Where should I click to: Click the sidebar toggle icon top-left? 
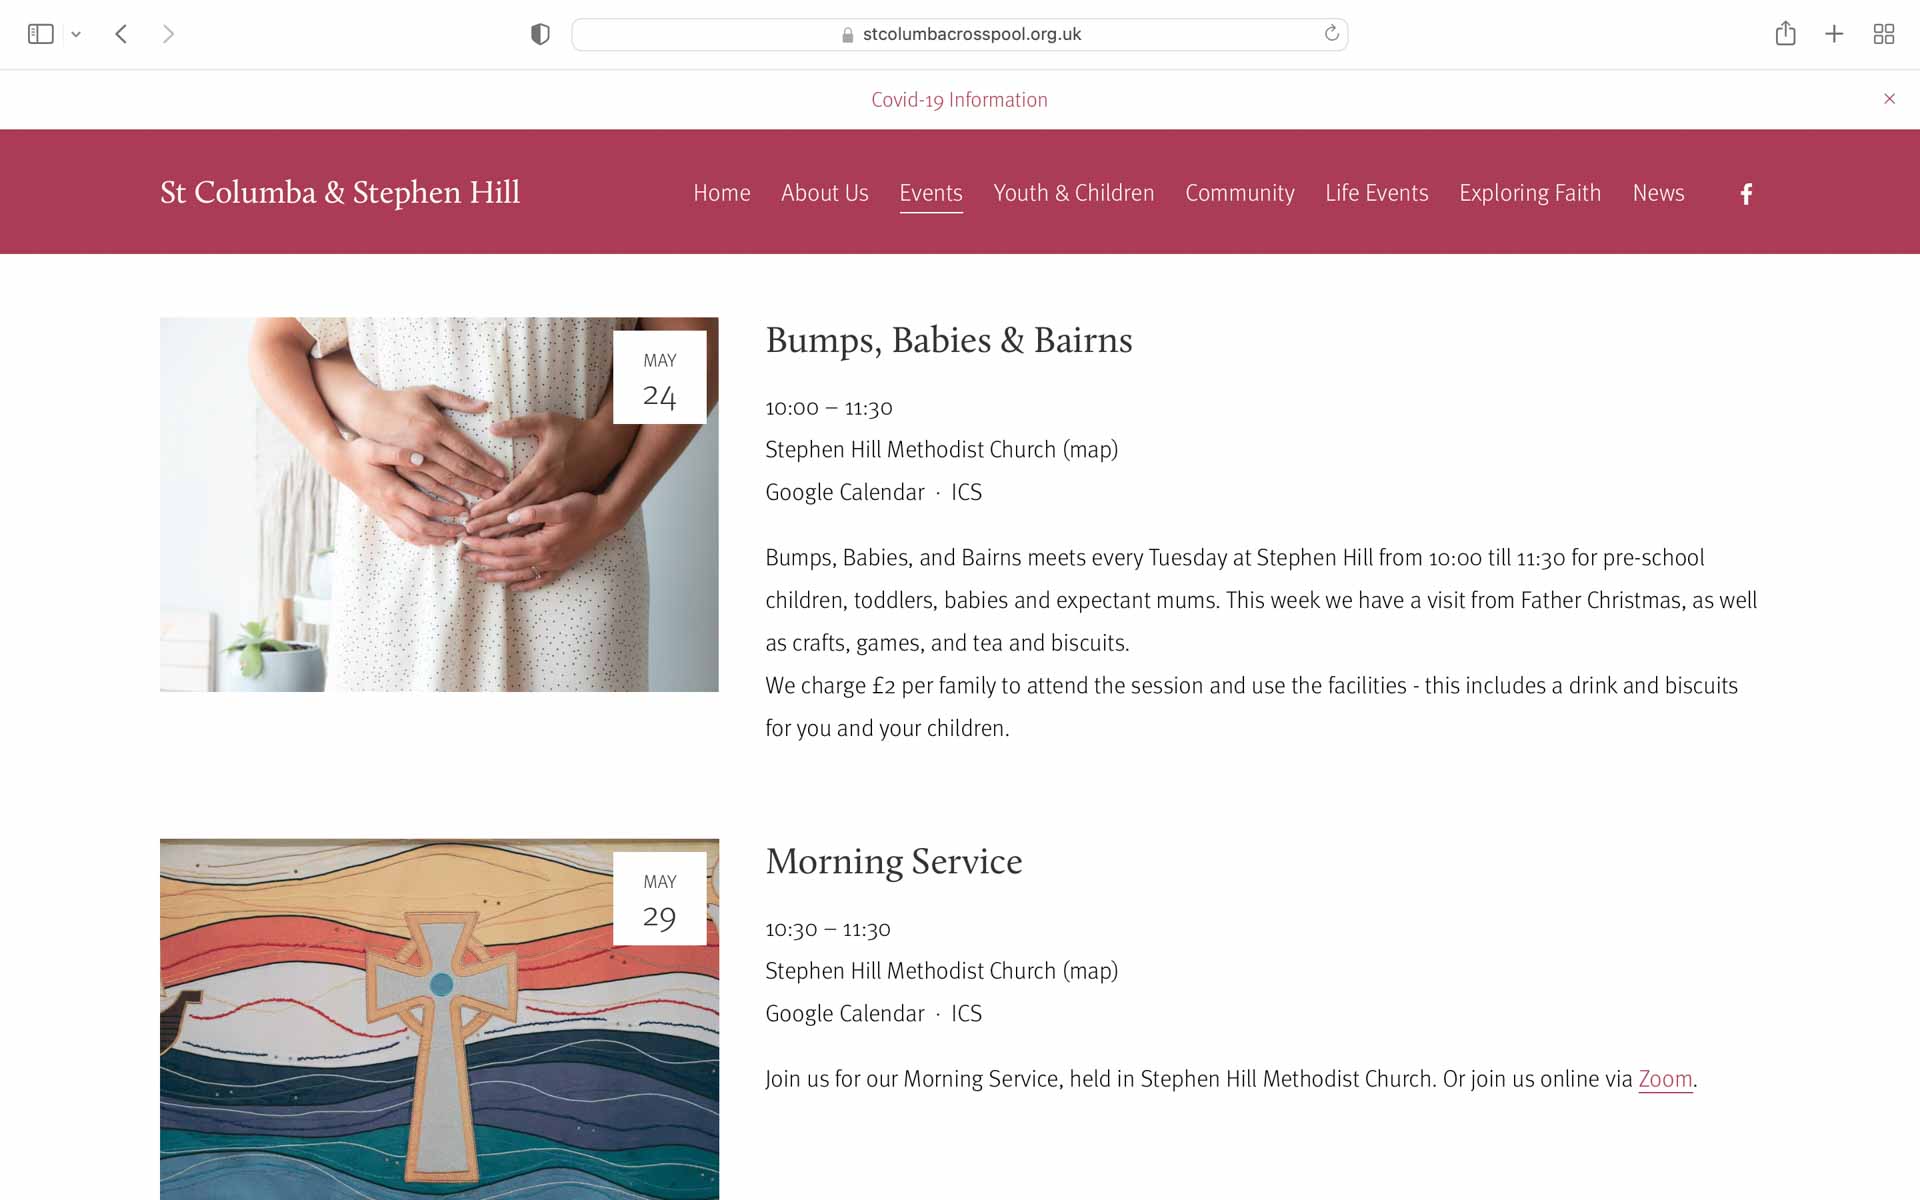40,33
